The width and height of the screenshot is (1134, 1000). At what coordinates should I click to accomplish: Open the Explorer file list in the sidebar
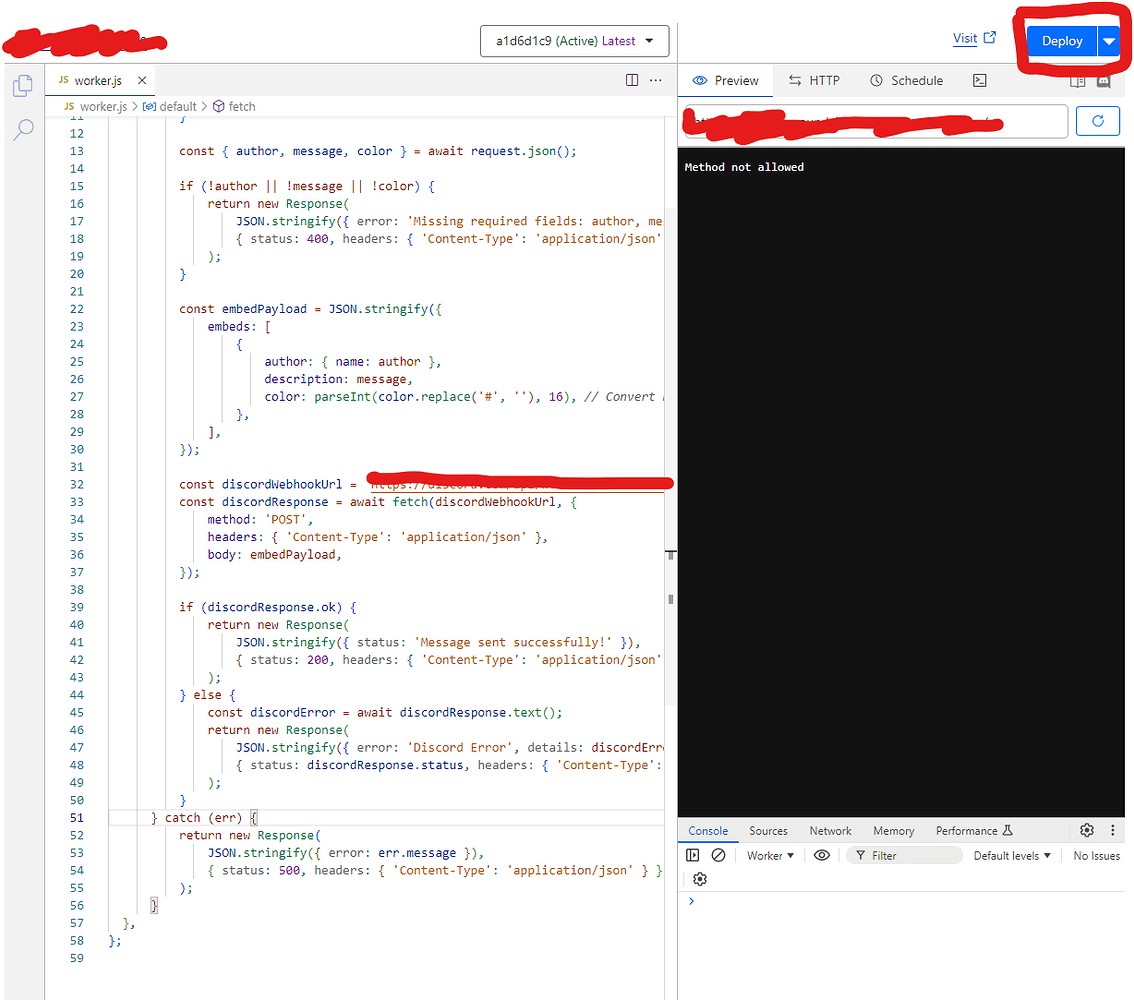22,85
